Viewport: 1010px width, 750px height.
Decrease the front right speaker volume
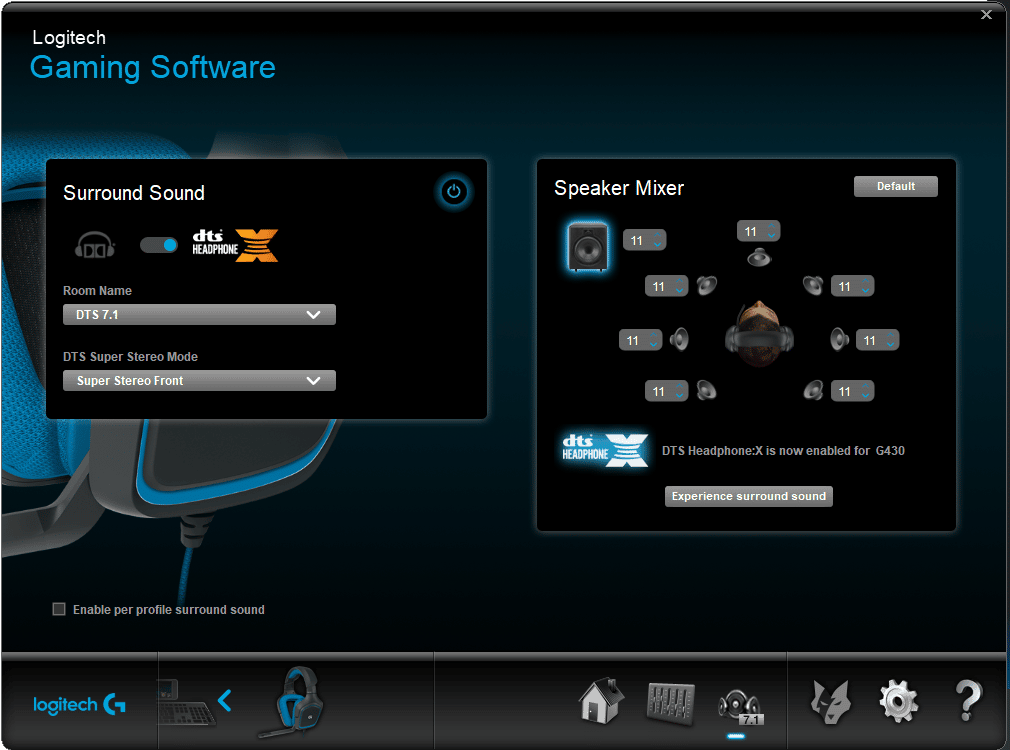click(866, 291)
